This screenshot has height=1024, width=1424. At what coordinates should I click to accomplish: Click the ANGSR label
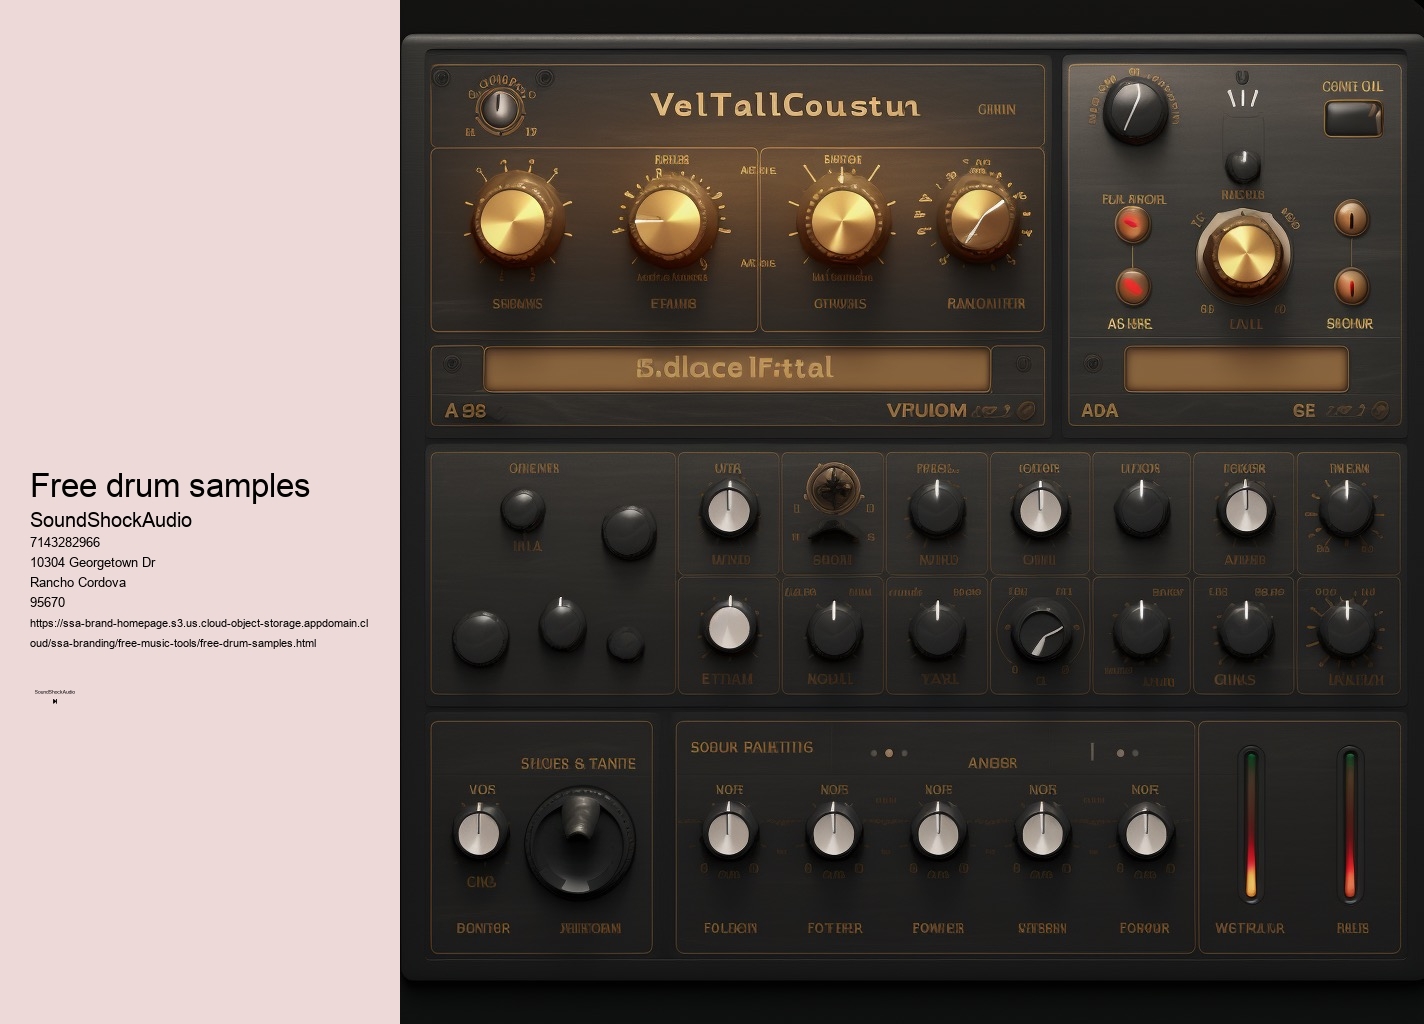point(992,763)
